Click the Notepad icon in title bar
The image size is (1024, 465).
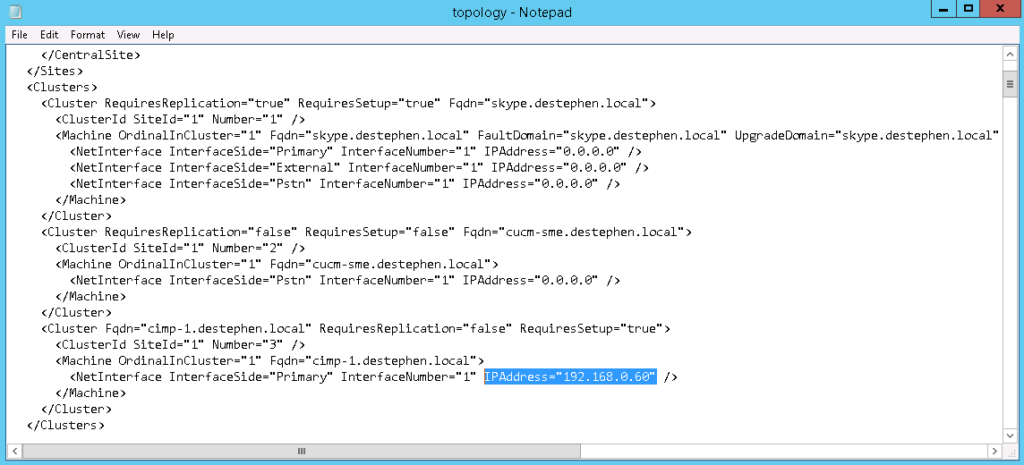pyautogui.click(x=15, y=11)
